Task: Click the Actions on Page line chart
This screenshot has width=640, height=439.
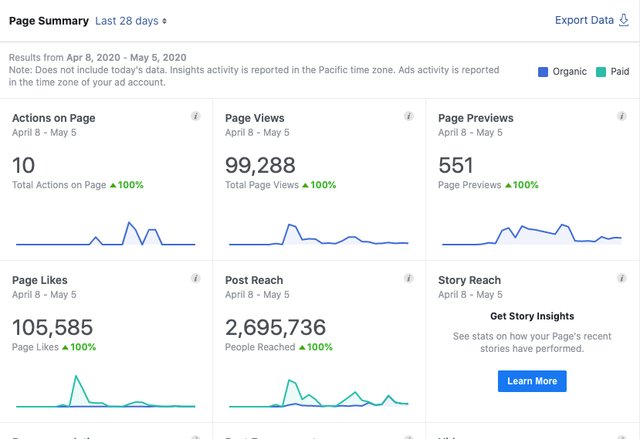Action: coord(106,233)
